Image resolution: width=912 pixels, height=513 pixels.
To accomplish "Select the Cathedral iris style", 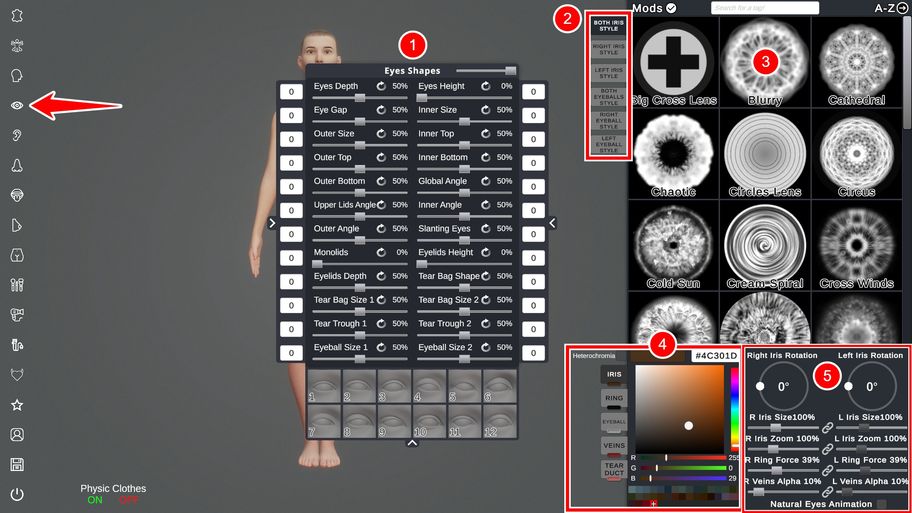I will 856,63.
